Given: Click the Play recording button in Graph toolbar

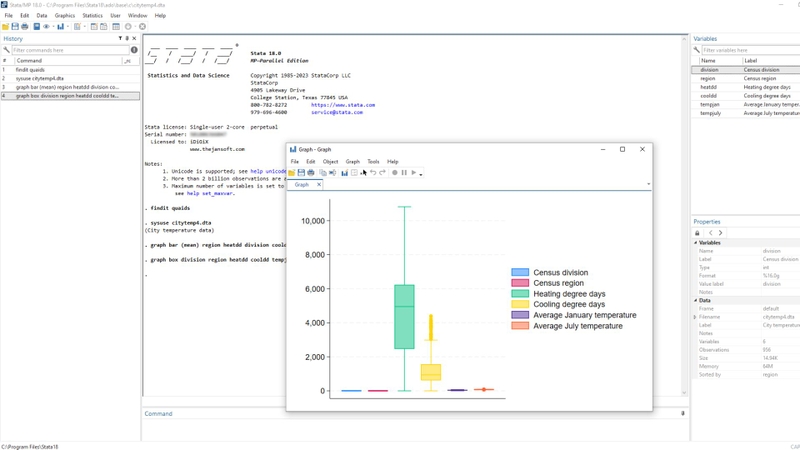Looking at the screenshot, I should point(414,172).
